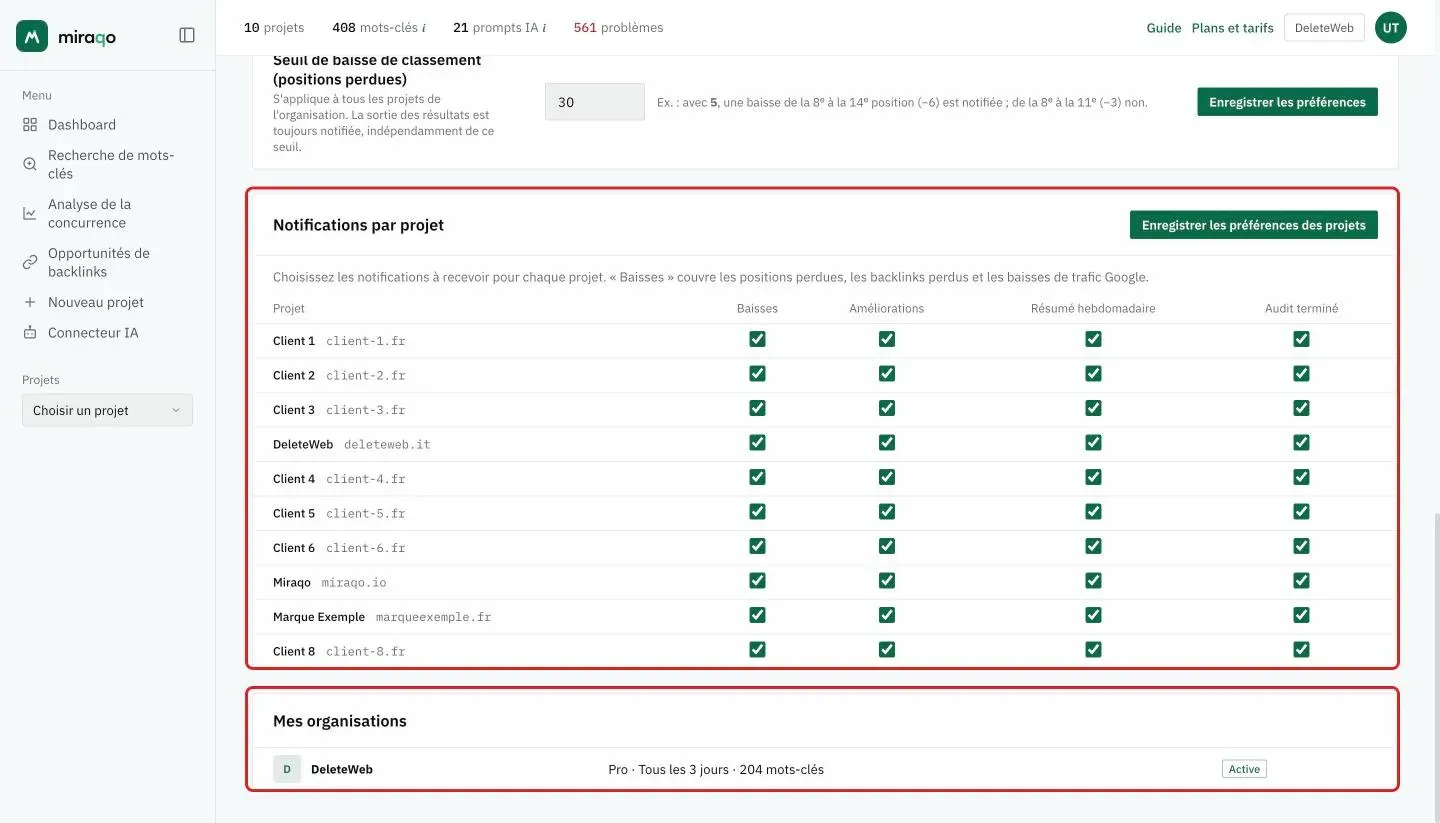Open the UT user avatar menu
This screenshot has width=1440, height=823.
point(1391,28)
